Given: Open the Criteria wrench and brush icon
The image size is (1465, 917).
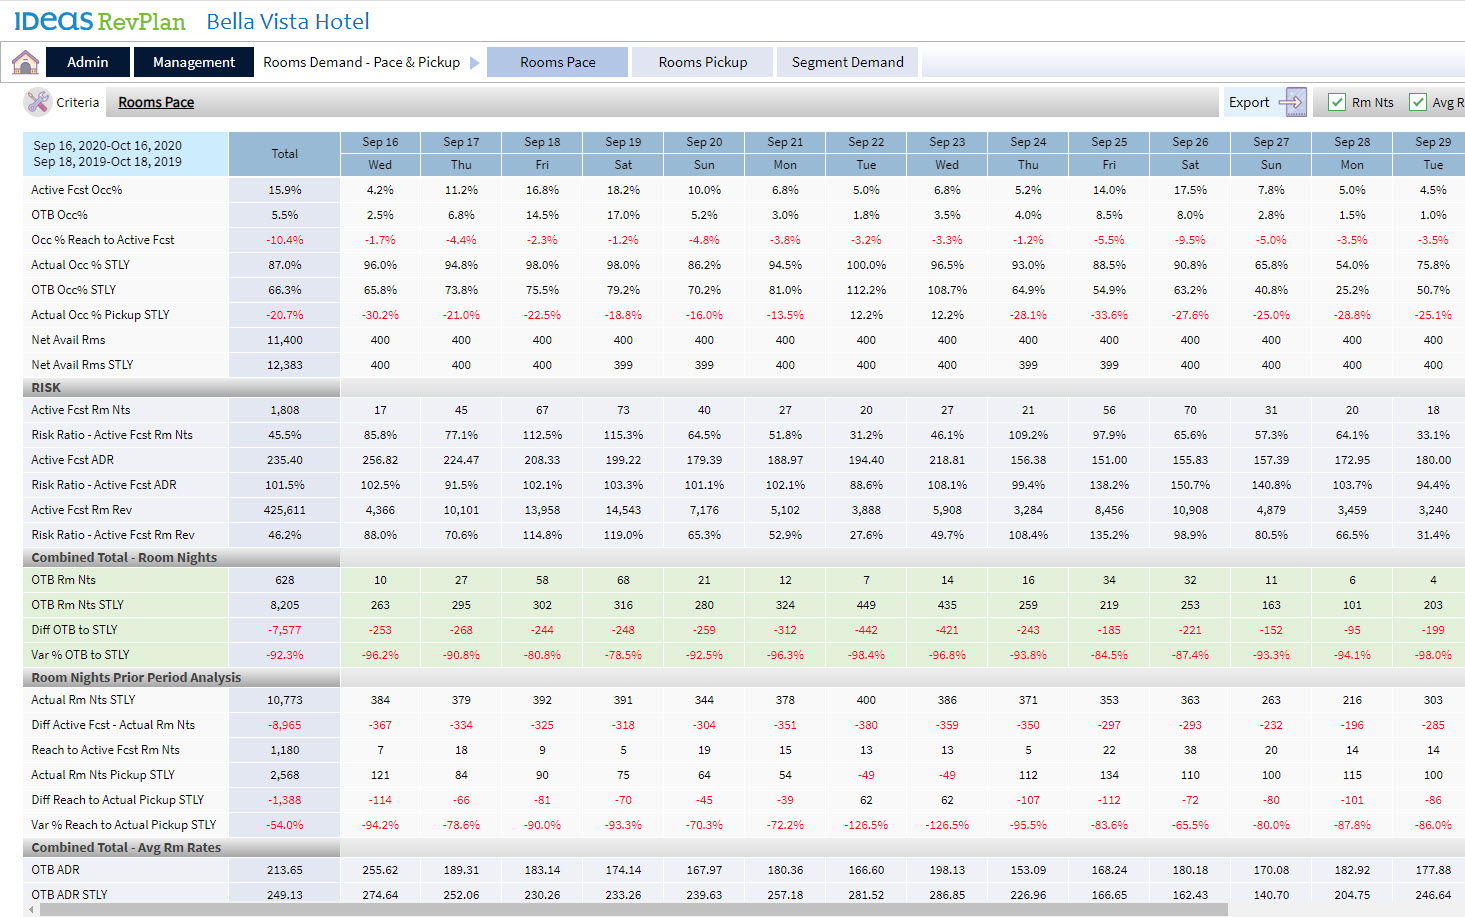Looking at the screenshot, I should coord(38,102).
